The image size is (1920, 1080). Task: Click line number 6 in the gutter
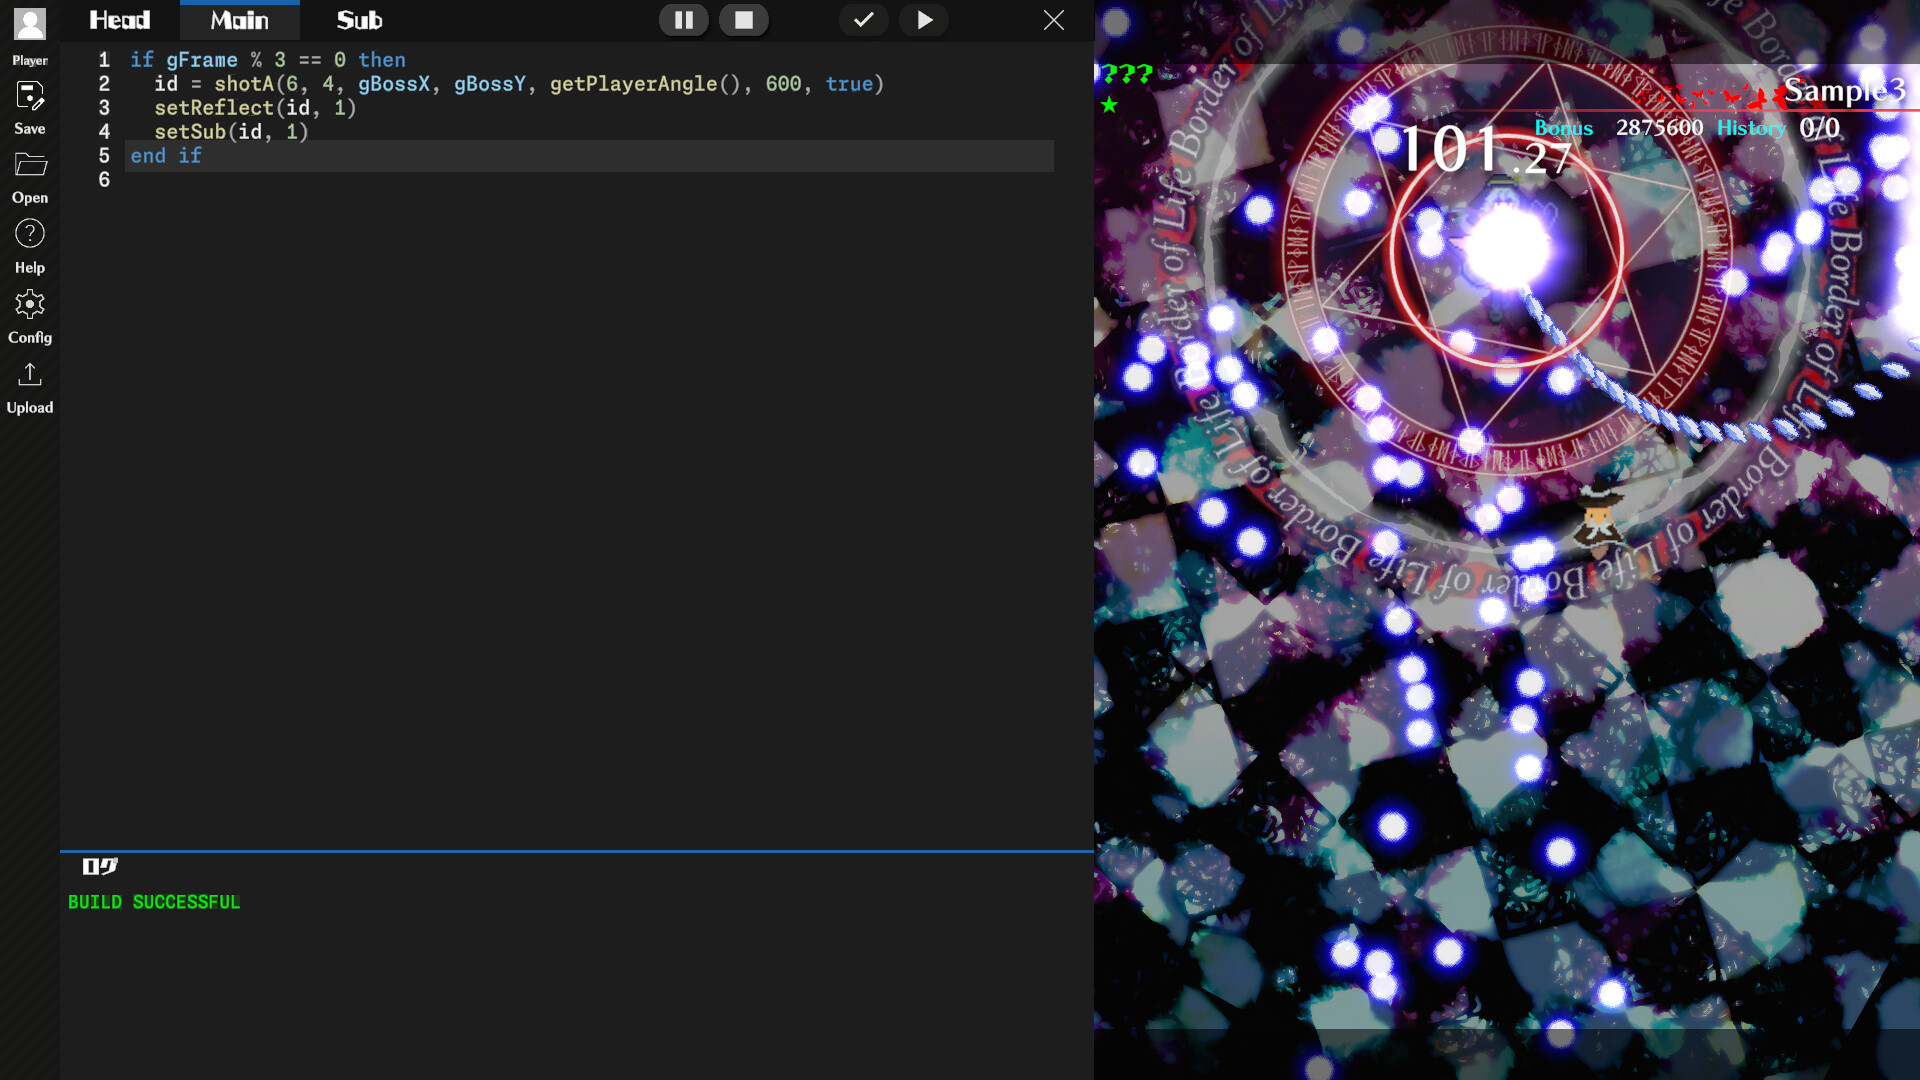click(104, 180)
